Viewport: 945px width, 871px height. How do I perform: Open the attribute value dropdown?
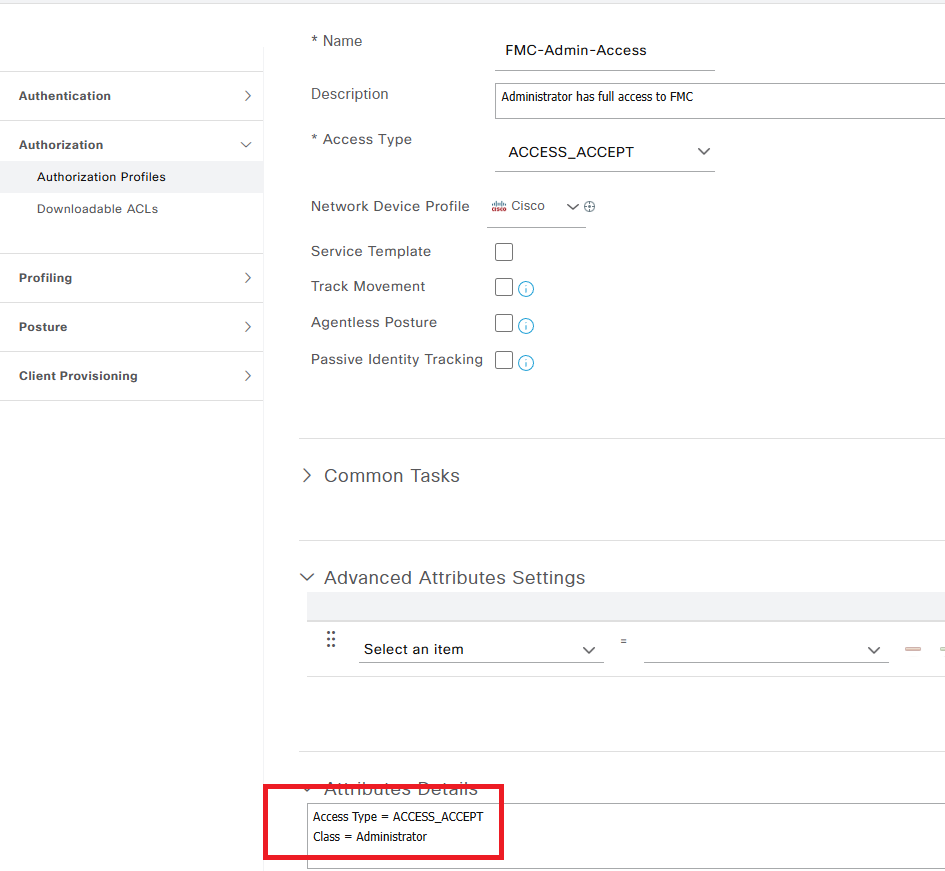[x=766, y=649]
